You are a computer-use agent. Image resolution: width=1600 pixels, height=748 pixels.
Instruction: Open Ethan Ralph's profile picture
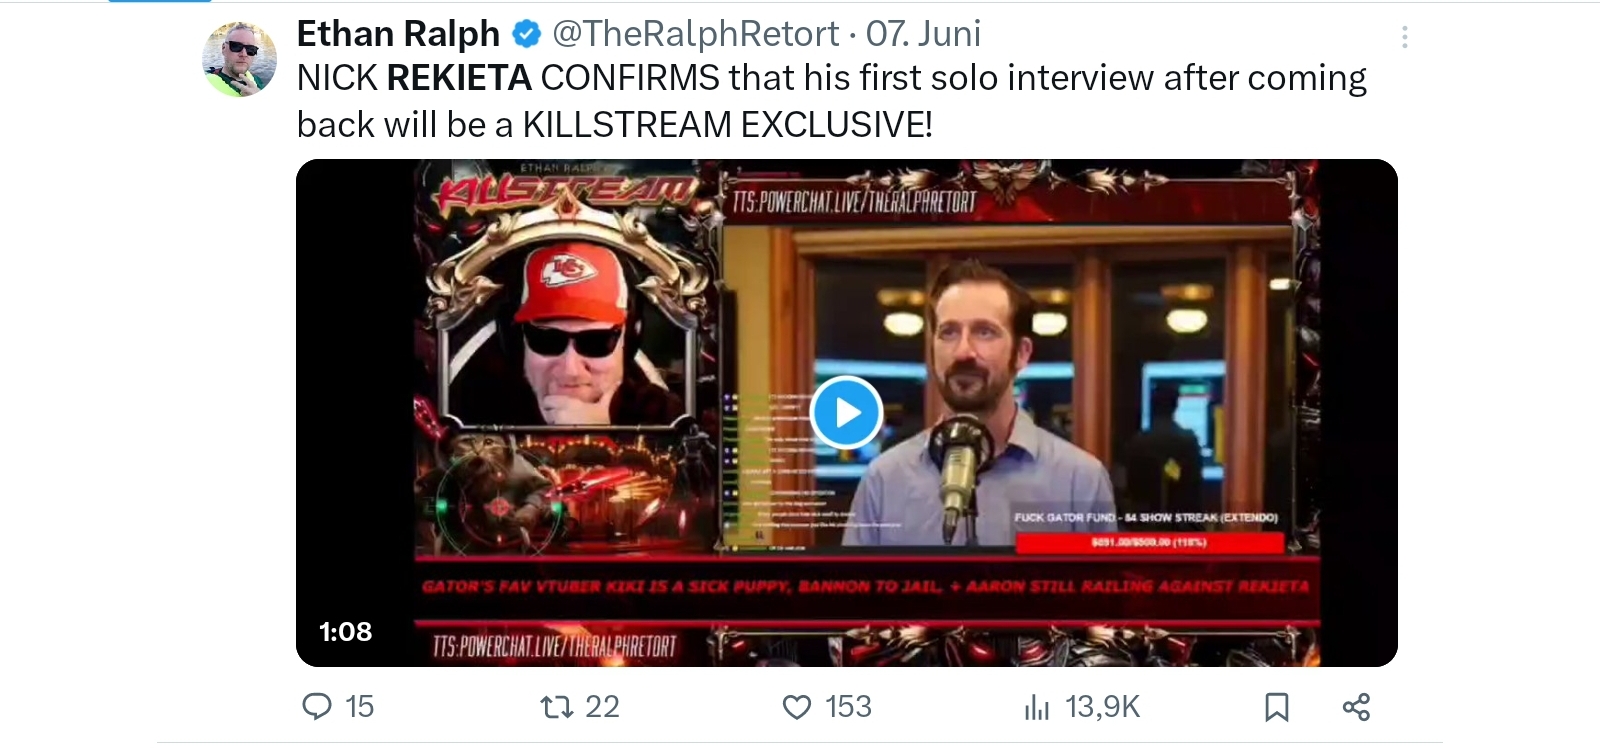coord(240,58)
